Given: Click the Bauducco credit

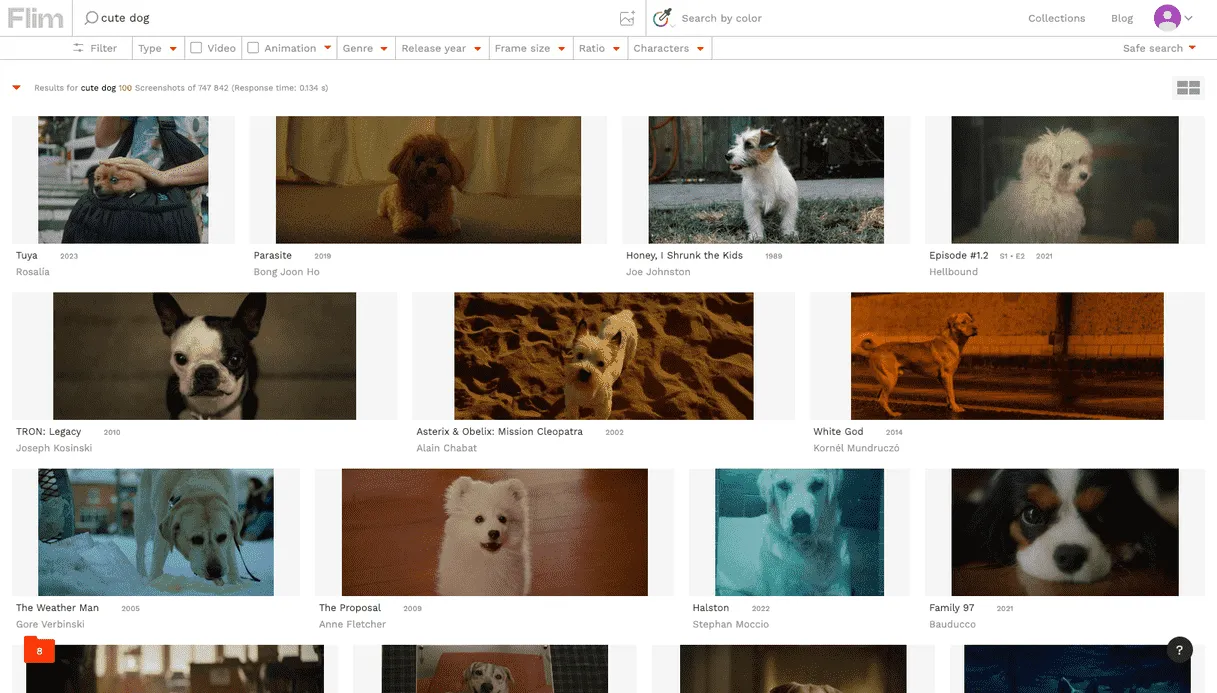Looking at the screenshot, I should pyautogui.click(x=952, y=624).
